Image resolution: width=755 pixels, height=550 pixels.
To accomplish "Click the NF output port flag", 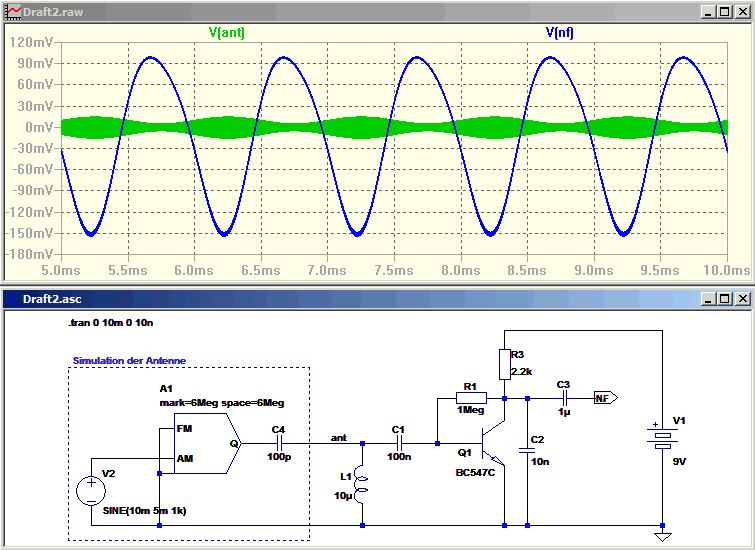I will (606, 398).
